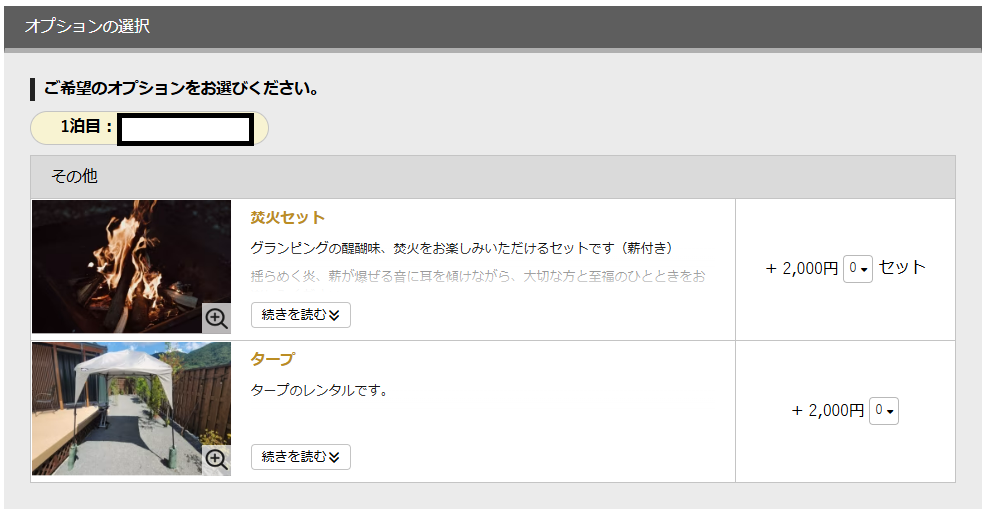Click the + 2,000円 price for タープ
The width and height of the screenshot is (991, 514).
[x=827, y=410]
